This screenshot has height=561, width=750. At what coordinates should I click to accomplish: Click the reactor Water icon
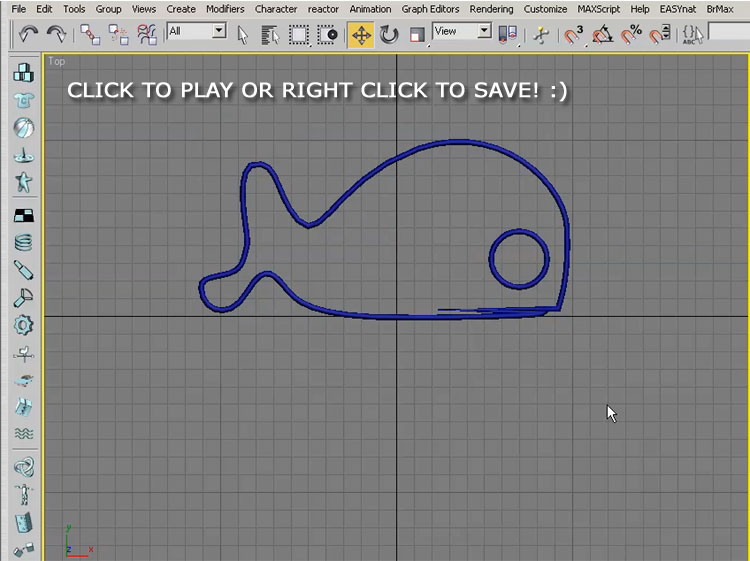pos(23,433)
